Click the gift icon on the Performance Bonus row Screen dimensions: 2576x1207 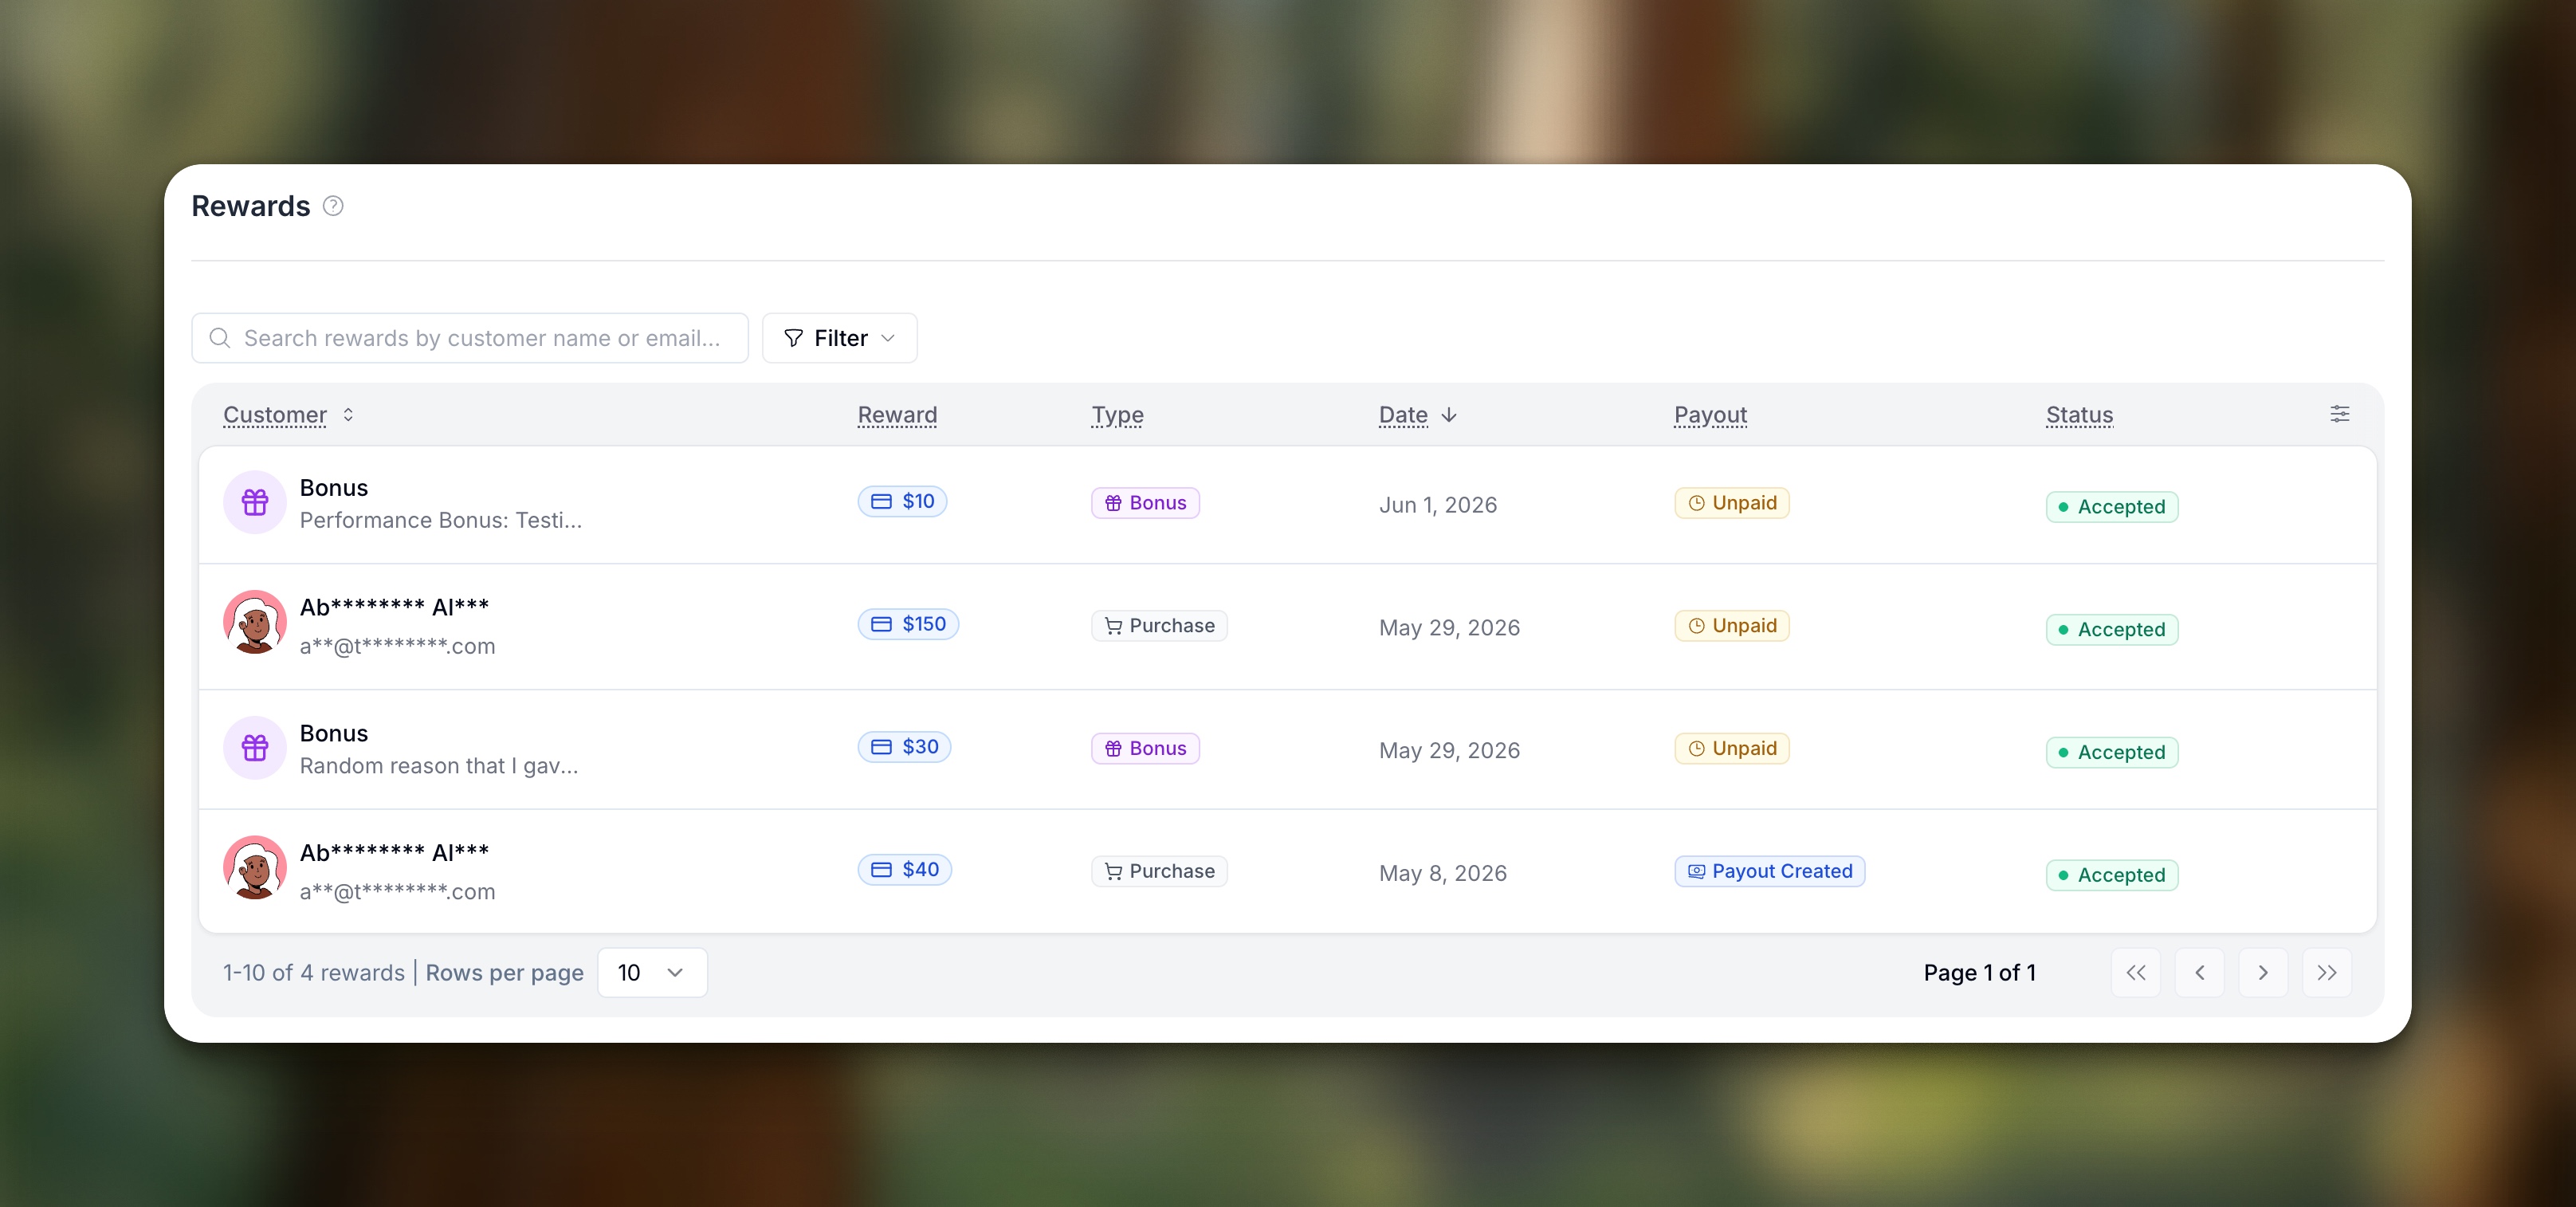click(255, 502)
